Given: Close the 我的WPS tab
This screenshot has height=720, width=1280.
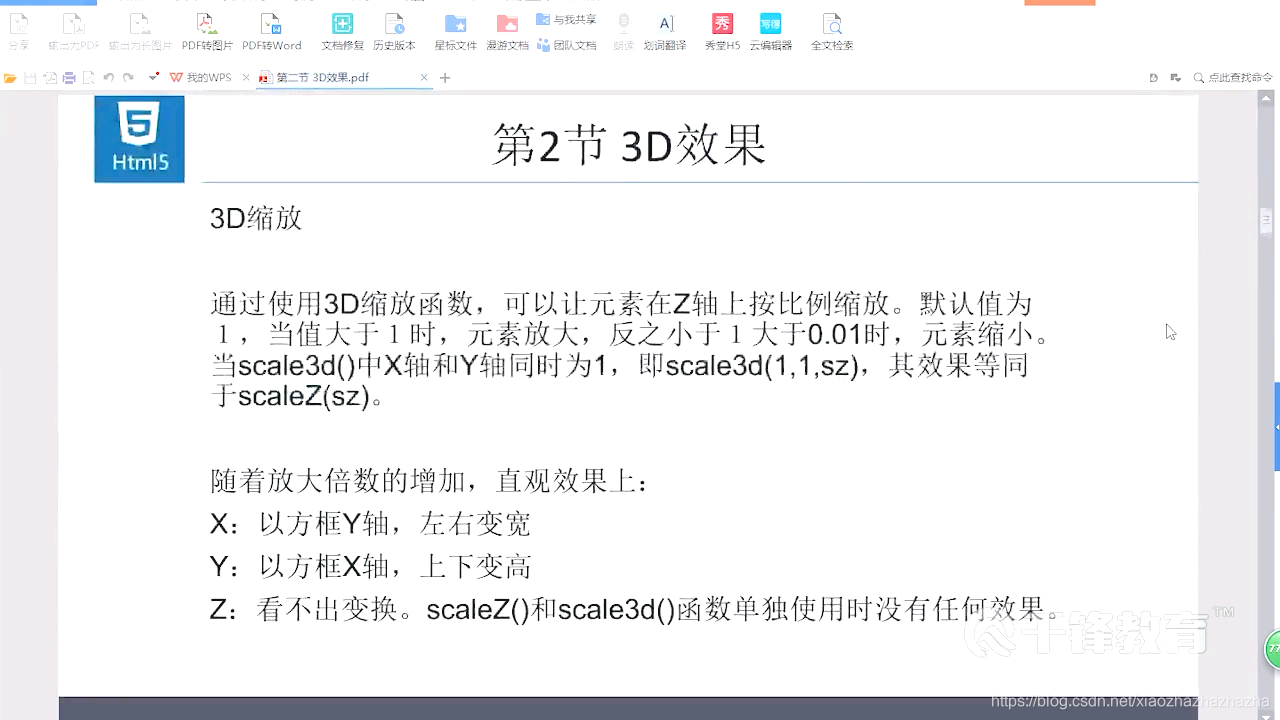Looking at the screenshot, I should [246, 77].
